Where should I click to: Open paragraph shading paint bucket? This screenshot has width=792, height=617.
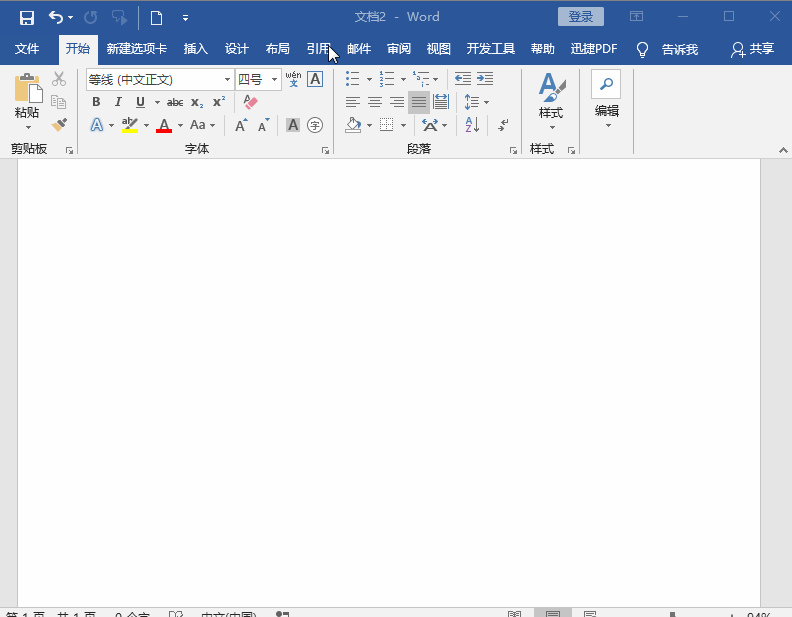353,125
